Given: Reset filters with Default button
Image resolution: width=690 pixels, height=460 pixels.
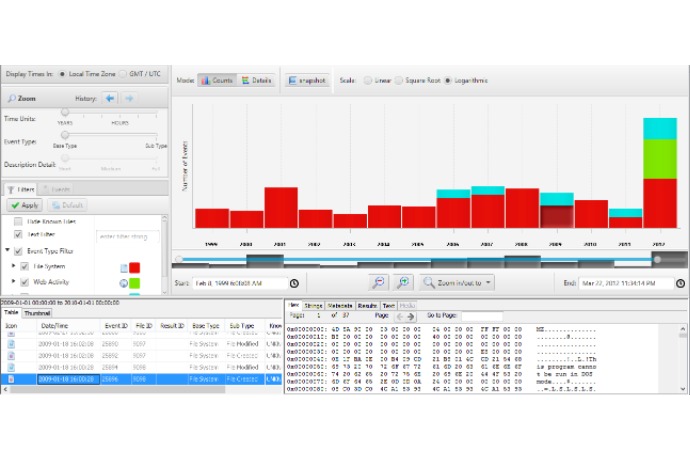Looking at the screenshot, I should tap(67, 205).
